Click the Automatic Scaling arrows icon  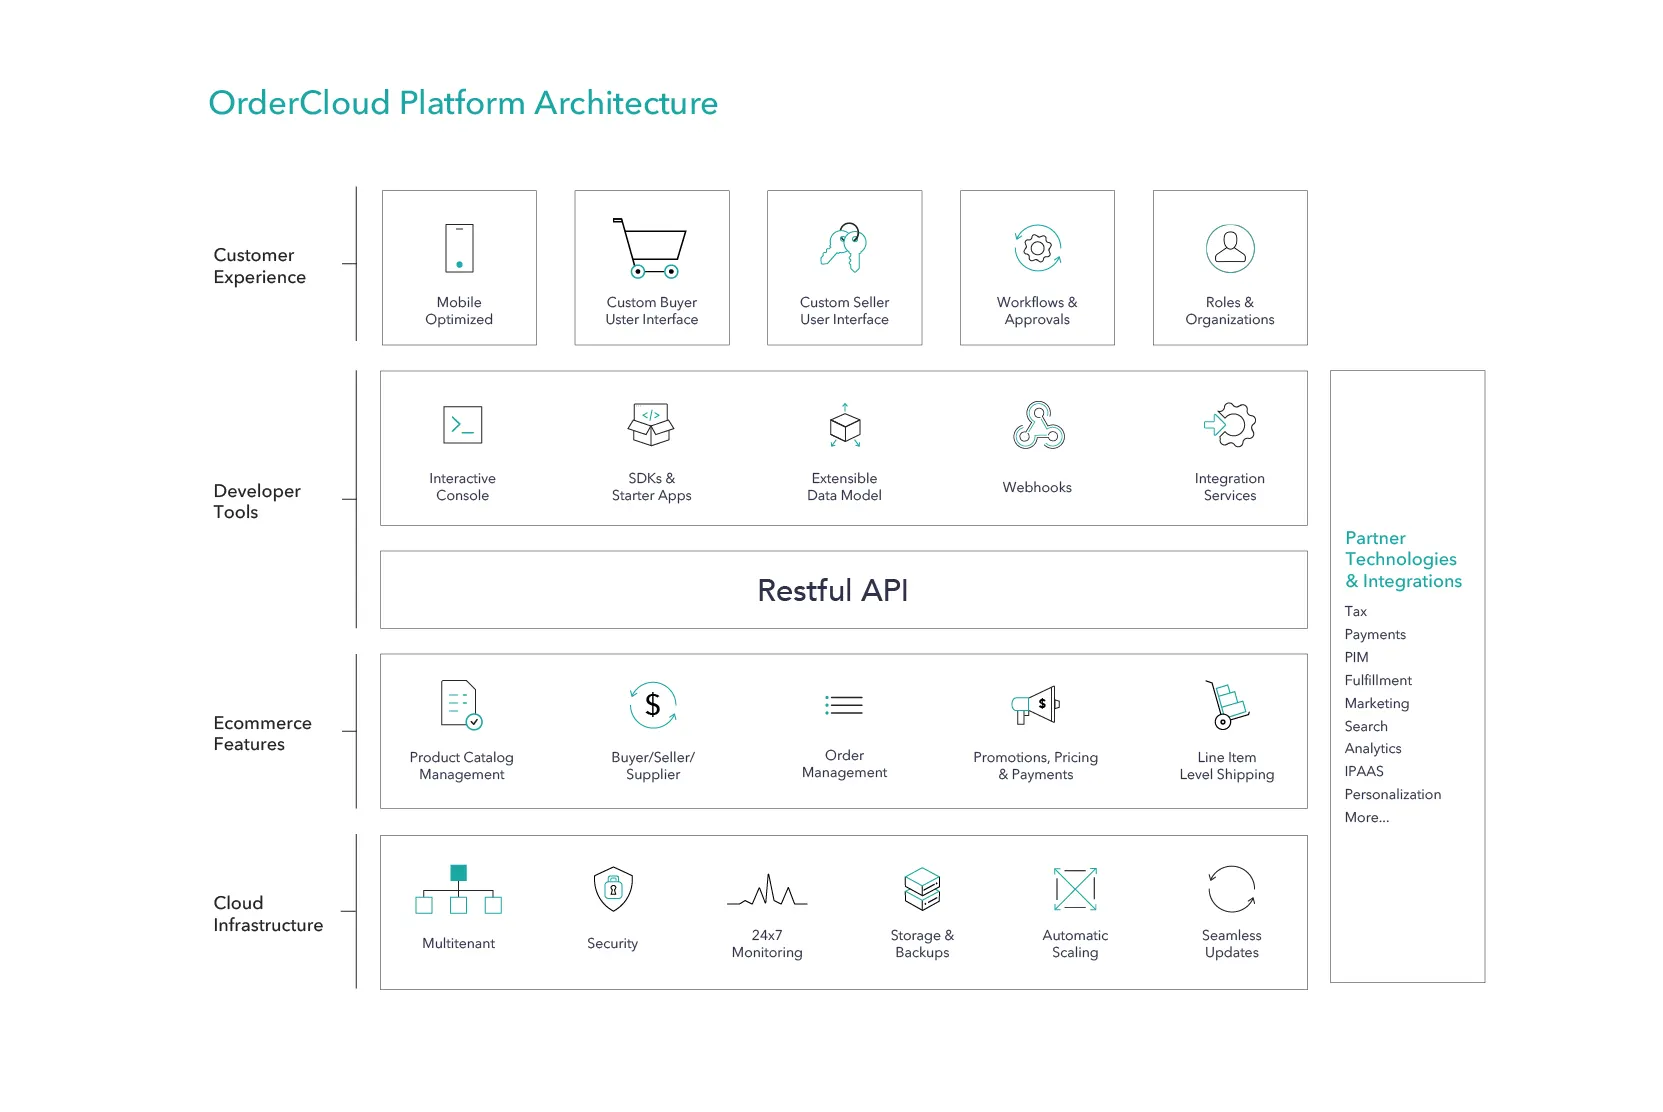[x=1075, y=889]
